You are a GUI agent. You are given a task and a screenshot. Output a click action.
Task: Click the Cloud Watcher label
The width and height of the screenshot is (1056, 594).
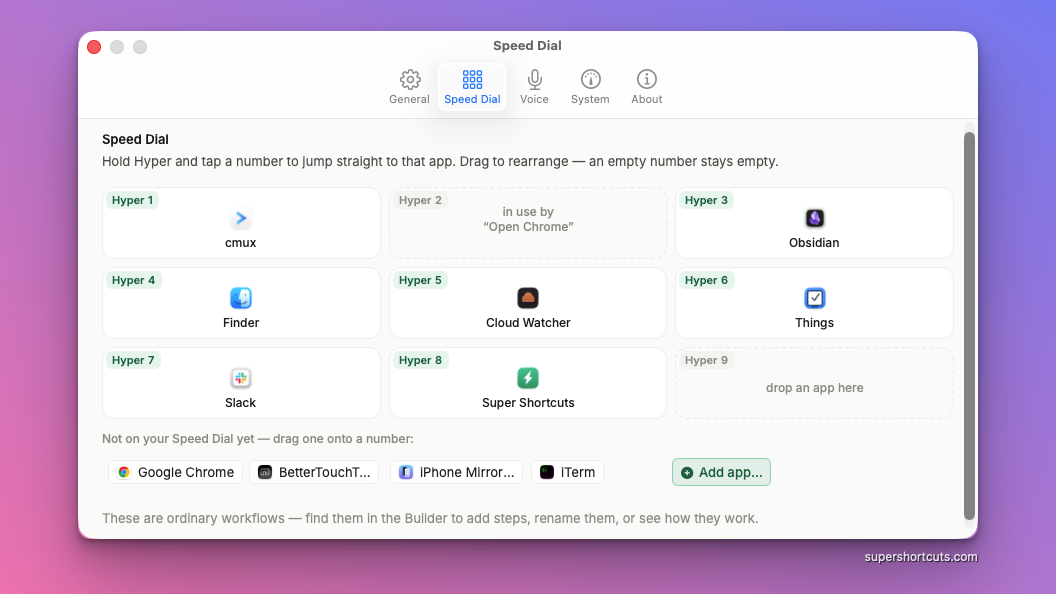528,323
